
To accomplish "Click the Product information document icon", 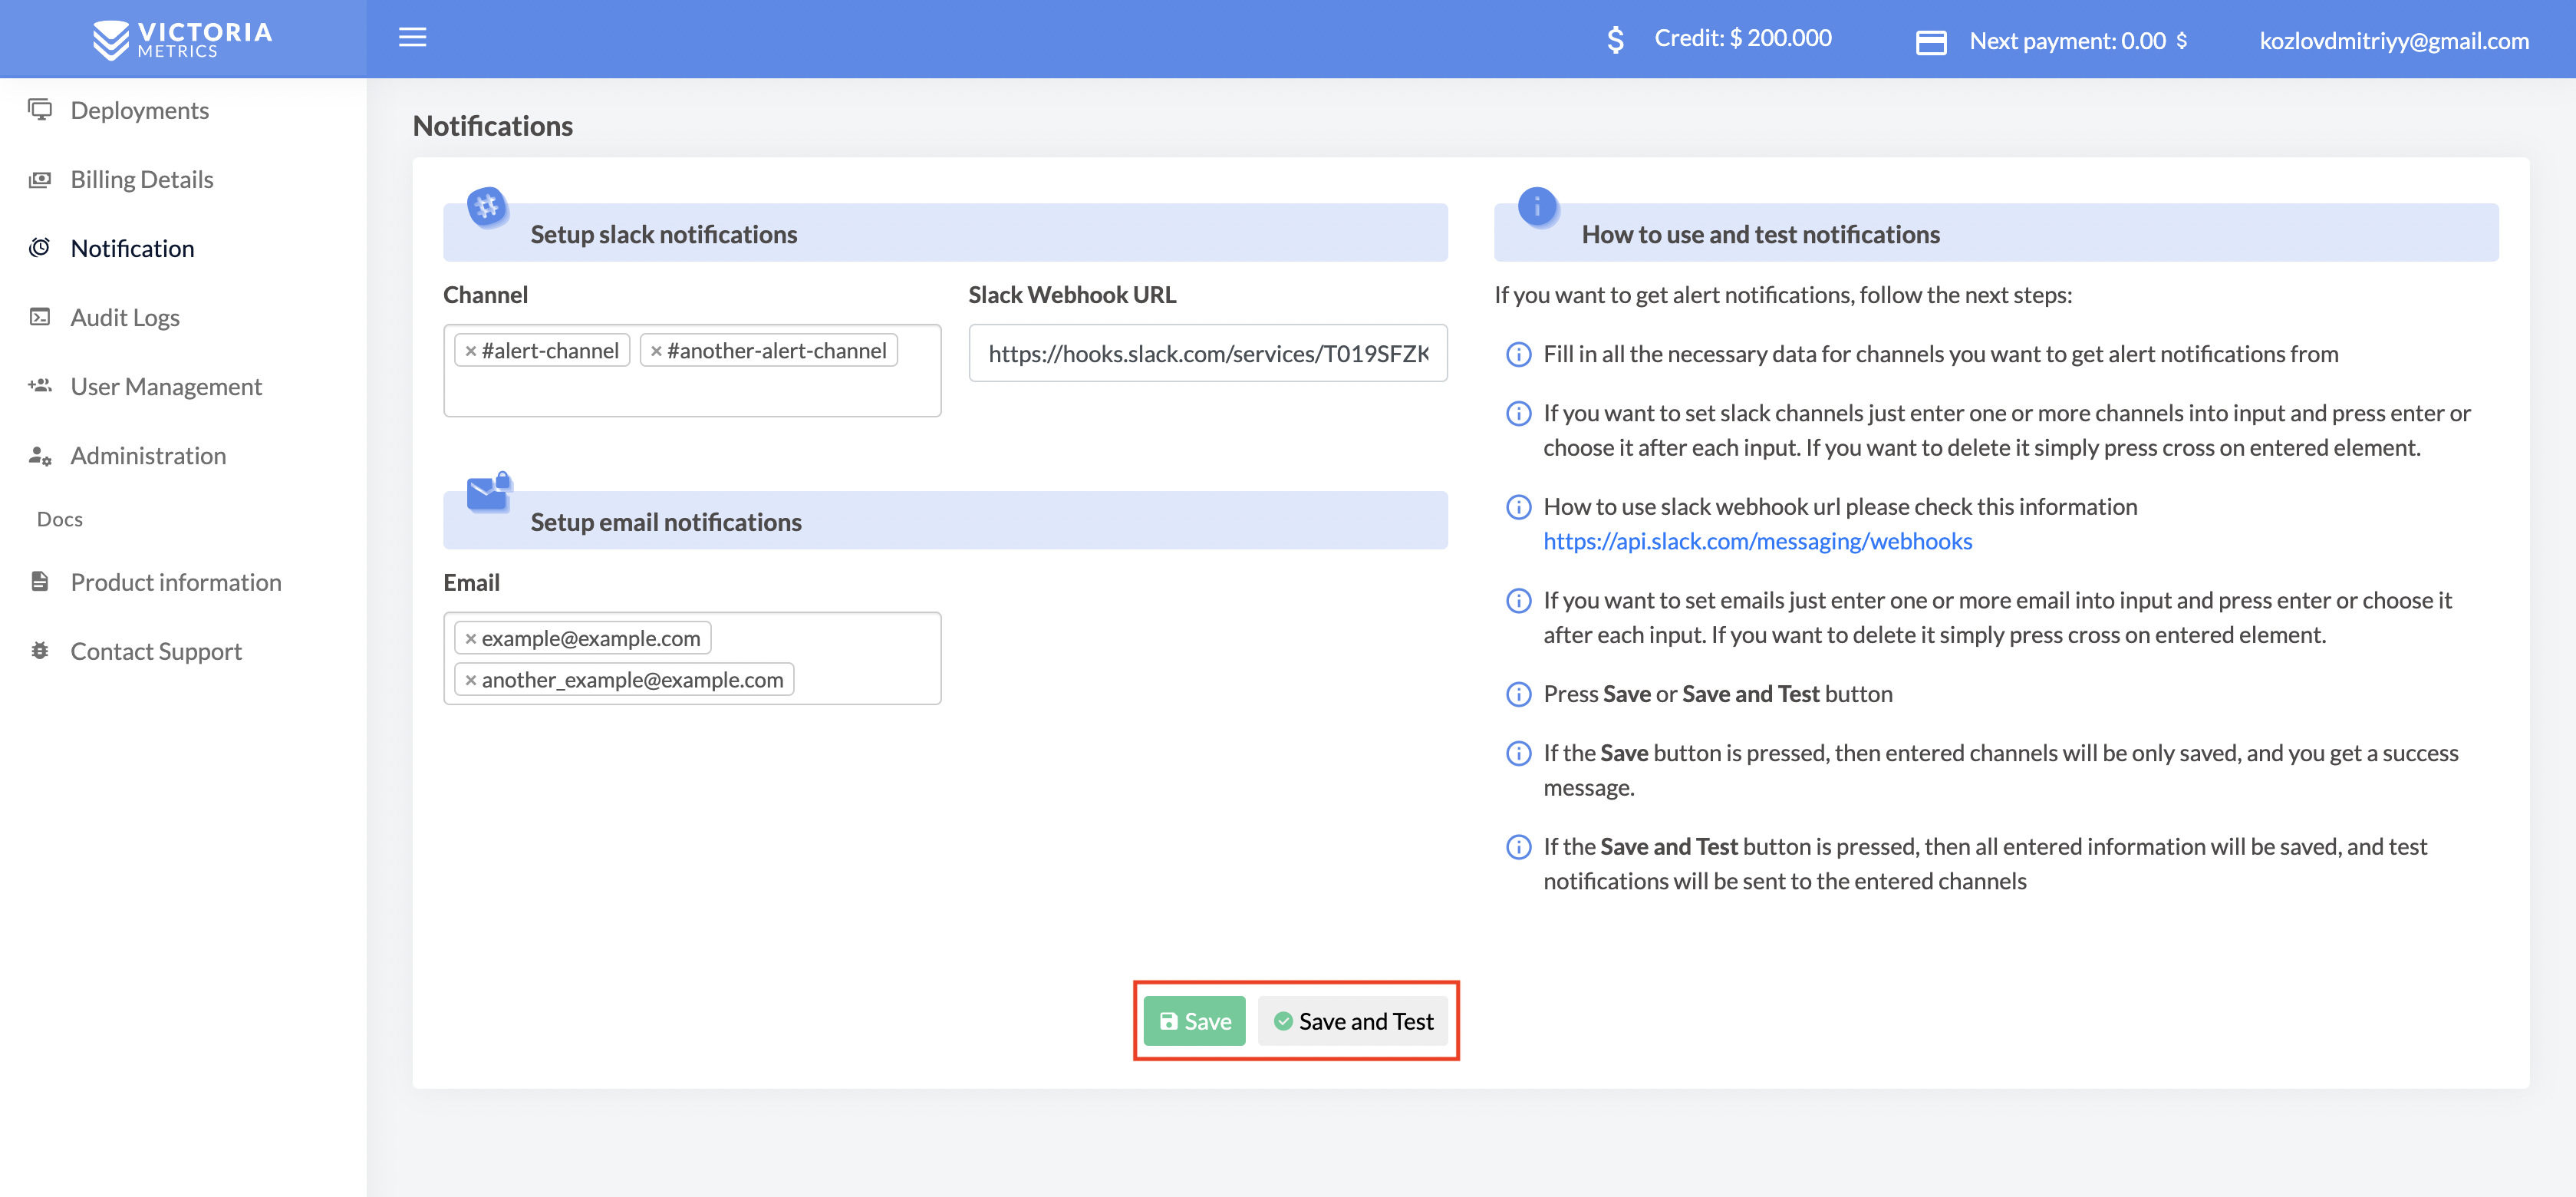I will [40, 581].
